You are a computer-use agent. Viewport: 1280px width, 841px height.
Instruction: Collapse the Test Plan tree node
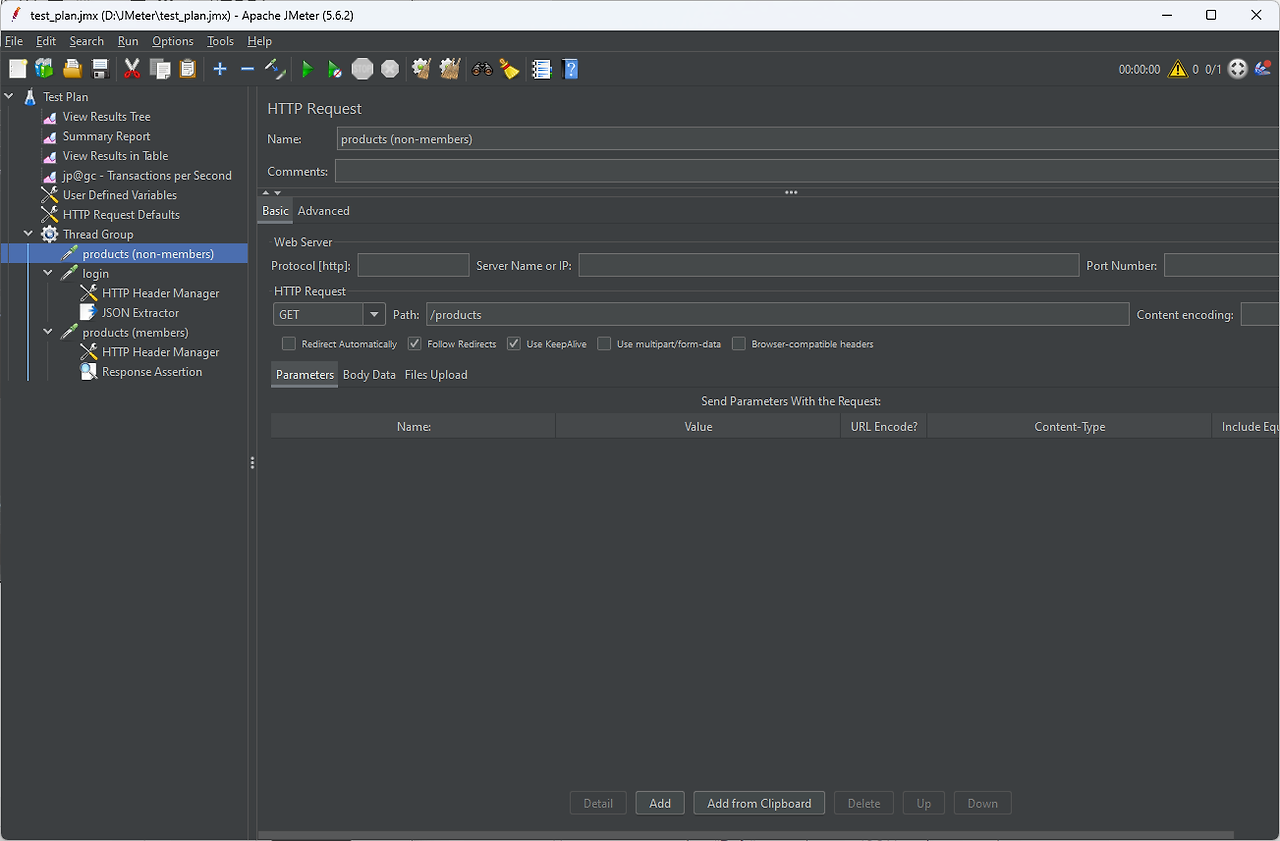(x=9, y=97)
